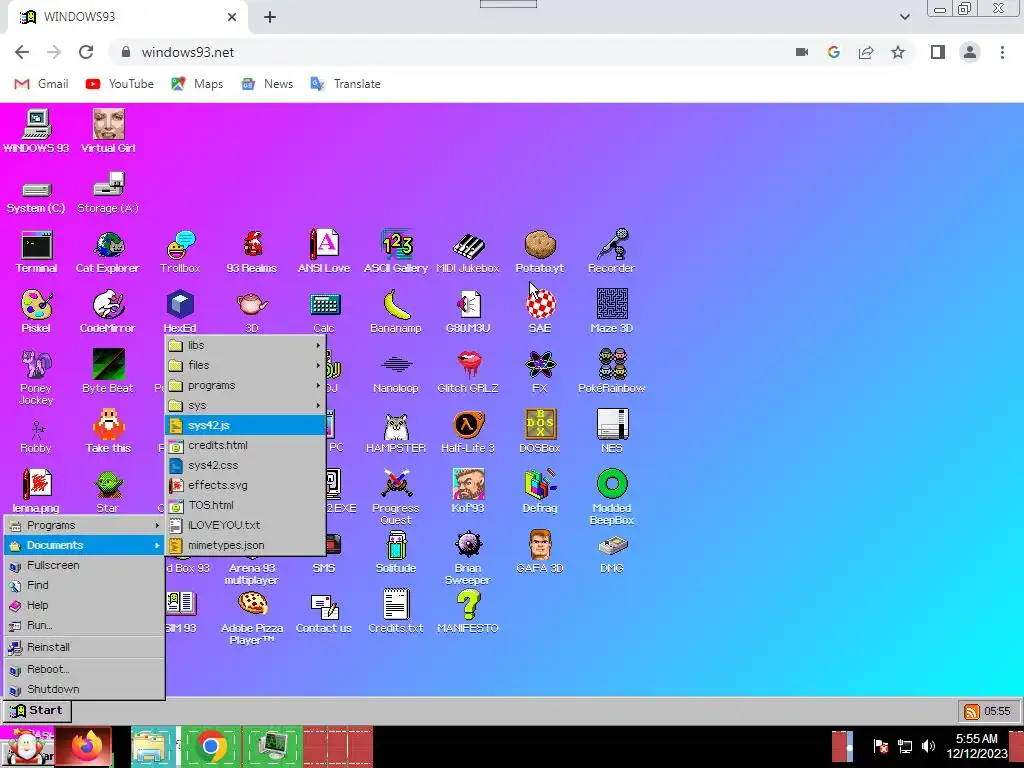Viewport: 1024px width, 768px height.
Task: Open Nanoloop icon
Action: point(396,372)
